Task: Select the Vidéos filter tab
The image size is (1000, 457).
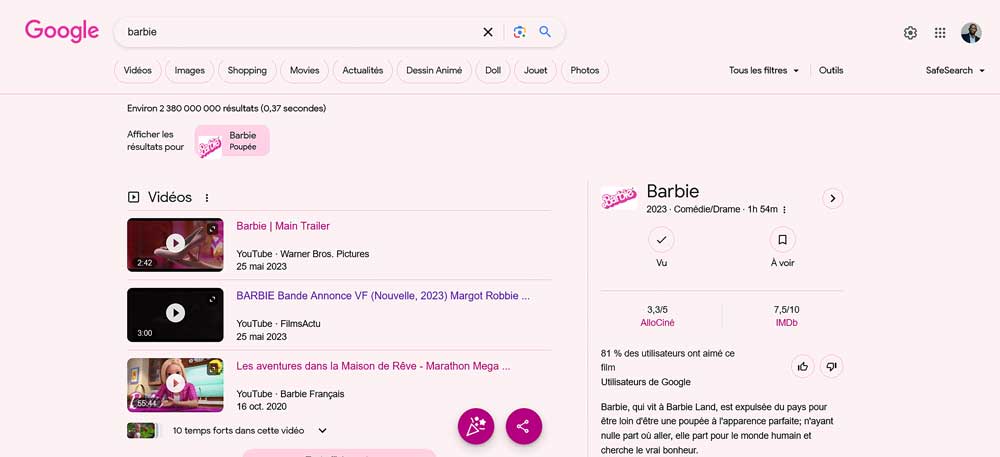Action: [x=138, y=71]
